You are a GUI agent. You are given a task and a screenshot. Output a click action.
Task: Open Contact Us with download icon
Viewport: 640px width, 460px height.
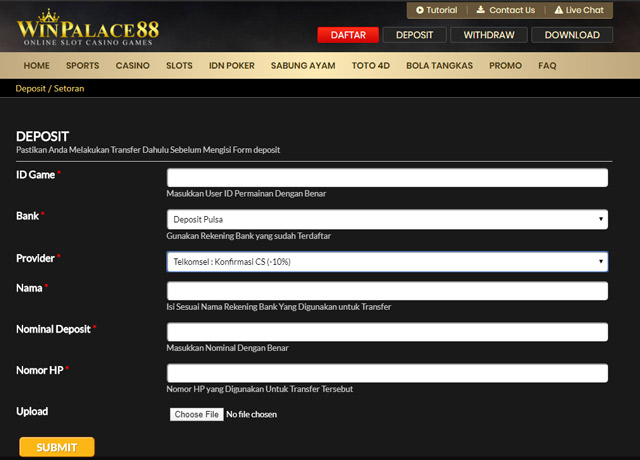(x=505, y=10)
